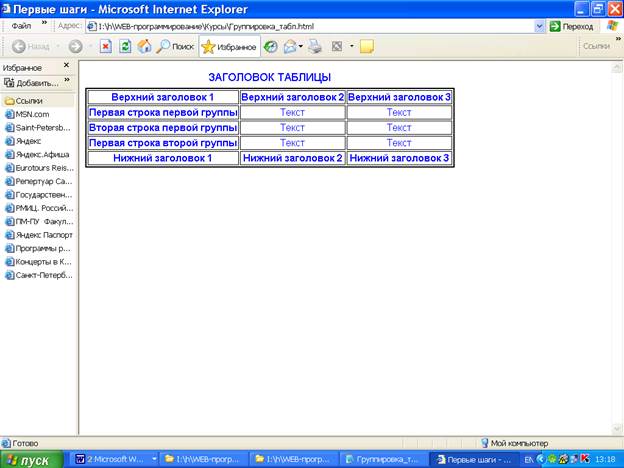Viewport: 624px width, 468px height.
Task: Click the Мой компьютер zone status indicator
Action: click(x=514, y=443)
